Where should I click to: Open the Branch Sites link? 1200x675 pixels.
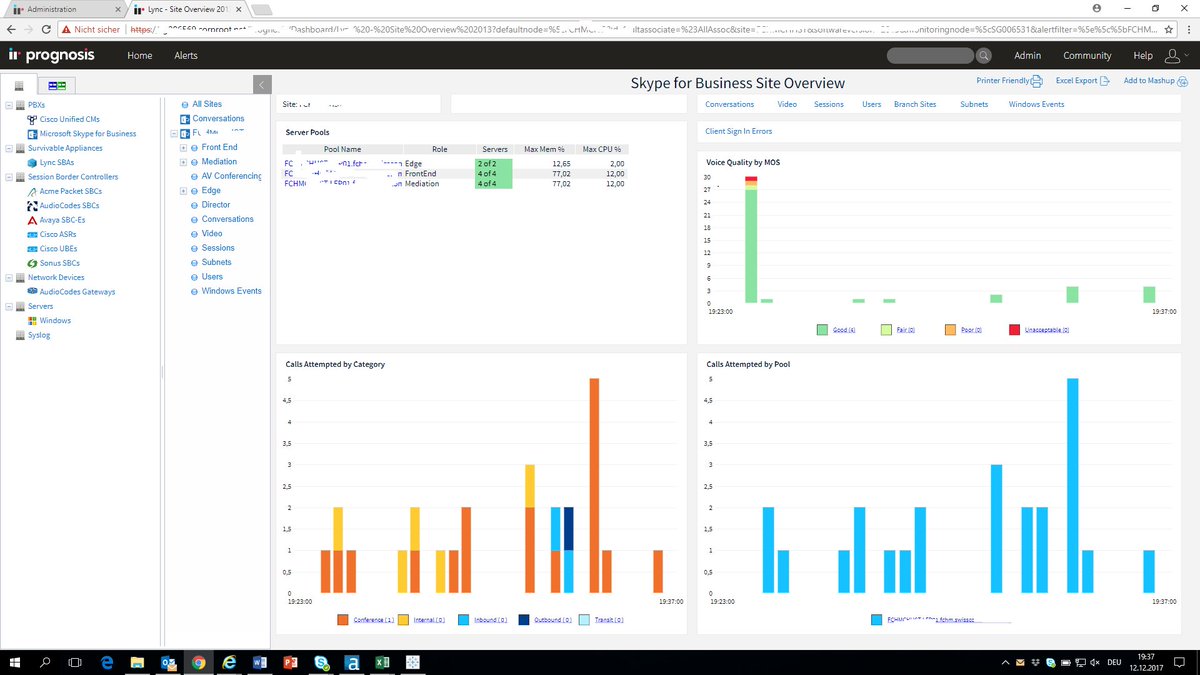tap(915, 104)
